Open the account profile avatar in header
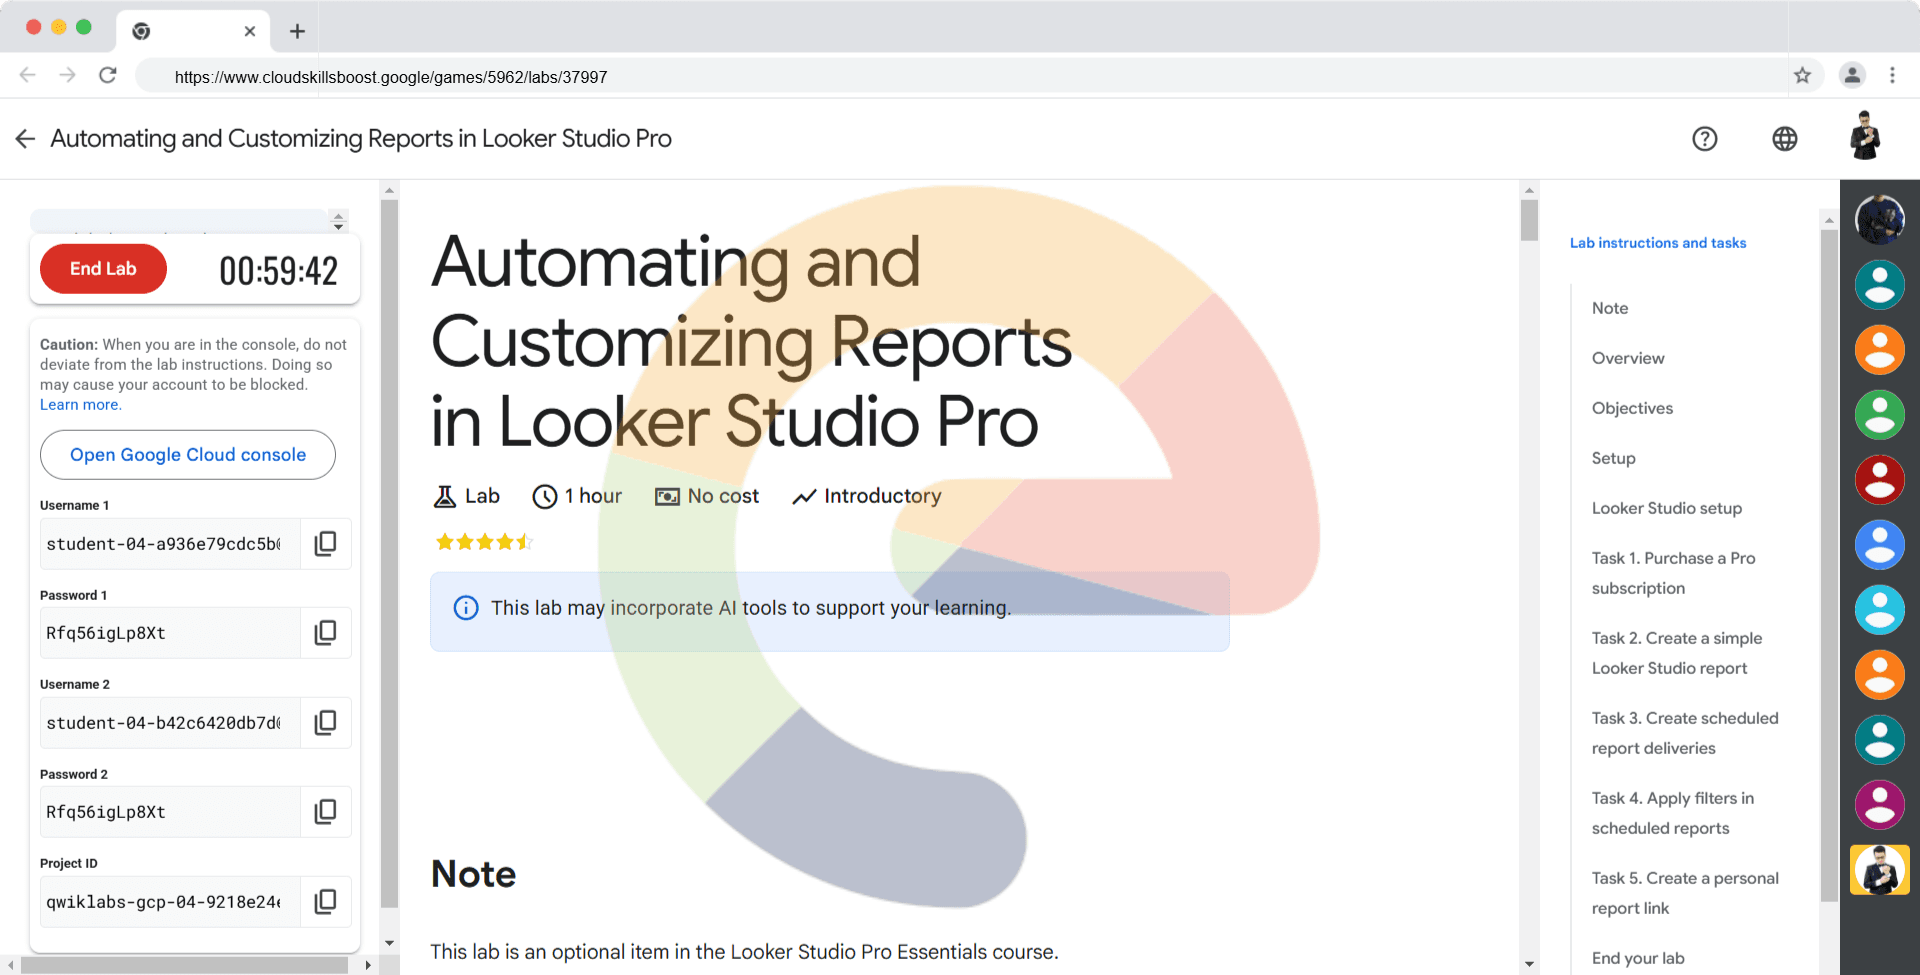Viewport: 1920px width, 975px height. click(1864, 138)
